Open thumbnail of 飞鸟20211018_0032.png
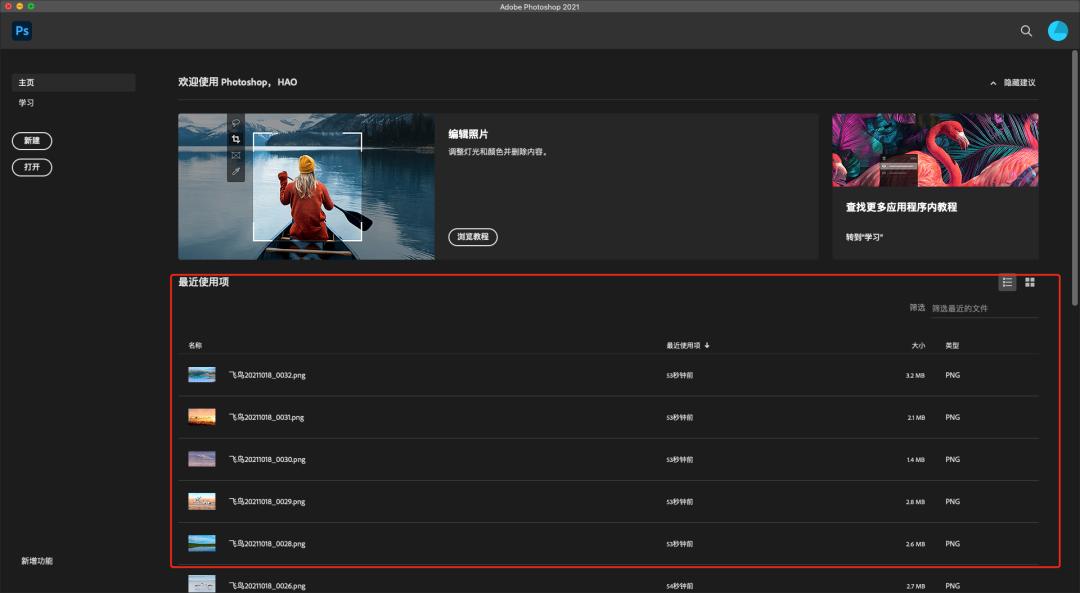This screenshot has height=593, width=1080. 202,375
